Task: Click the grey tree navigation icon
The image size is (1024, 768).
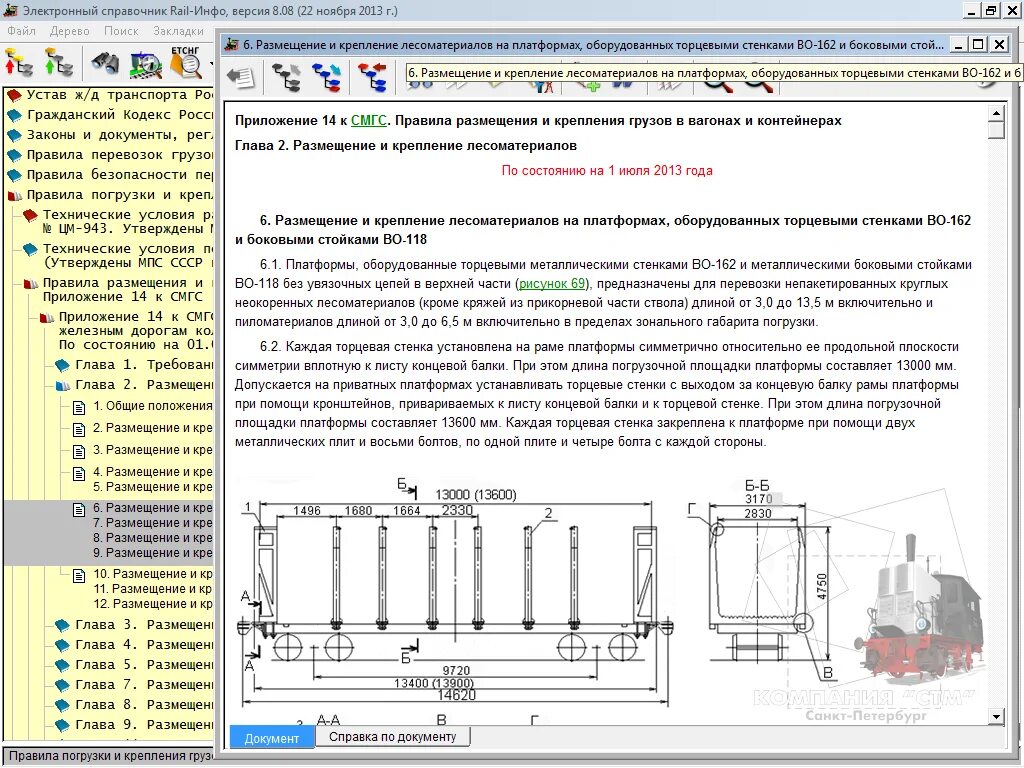Action: point(286,77)
